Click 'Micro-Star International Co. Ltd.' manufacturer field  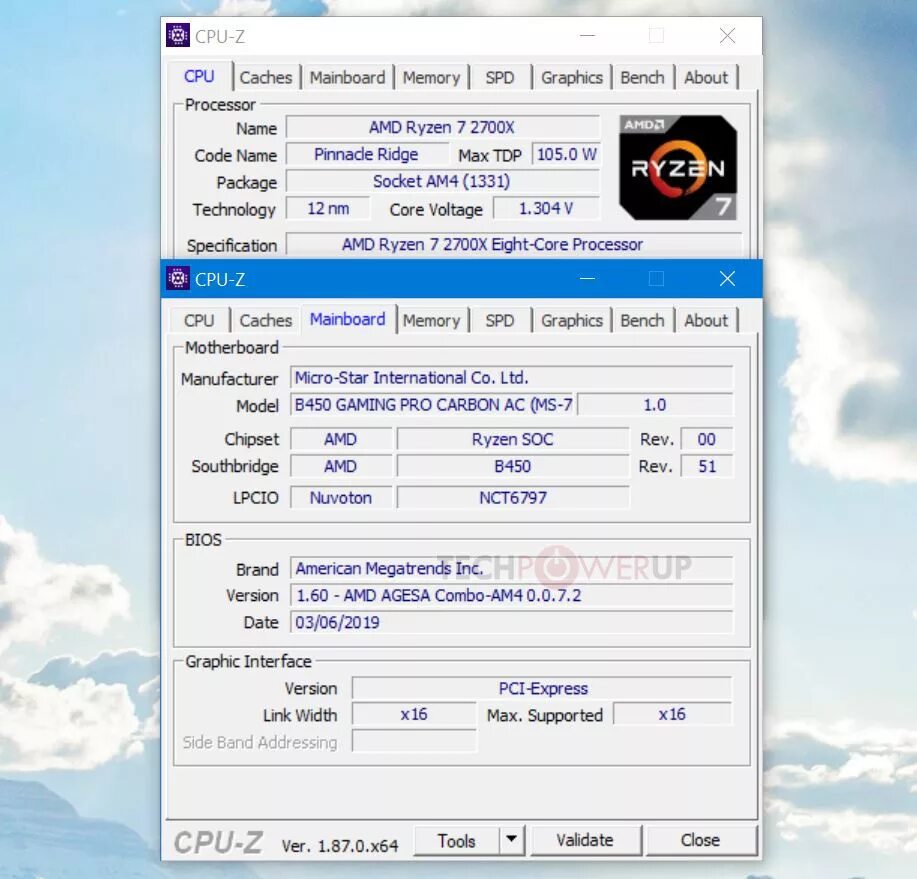click(512, 378)
